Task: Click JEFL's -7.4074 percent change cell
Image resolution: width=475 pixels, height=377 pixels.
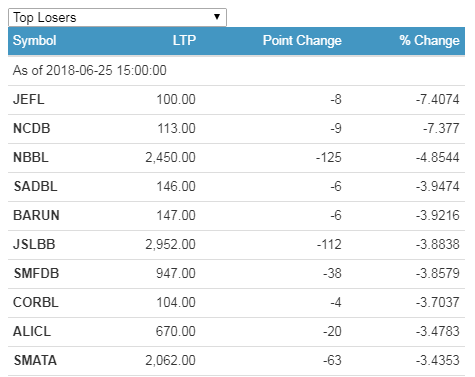Action: click(x=437, y=99)
